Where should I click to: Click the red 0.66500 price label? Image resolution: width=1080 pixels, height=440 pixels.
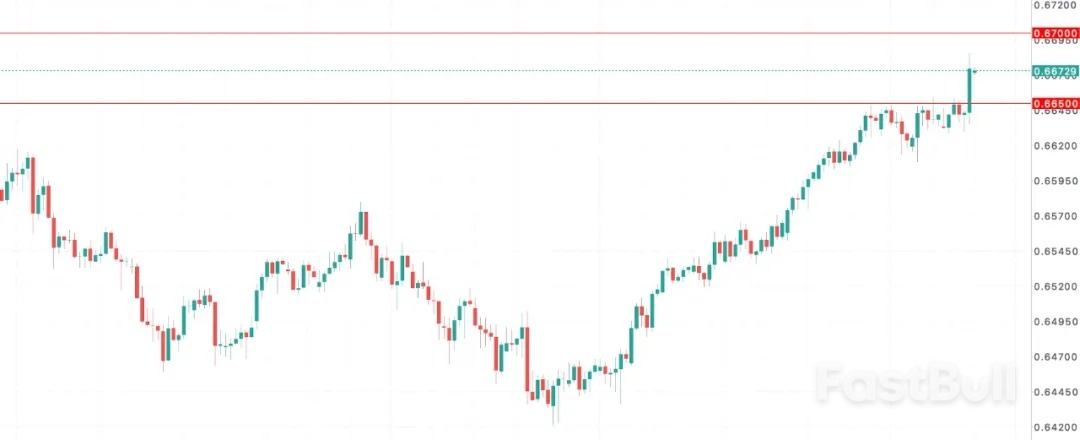pyautogui.click(x=1057, y=103)
